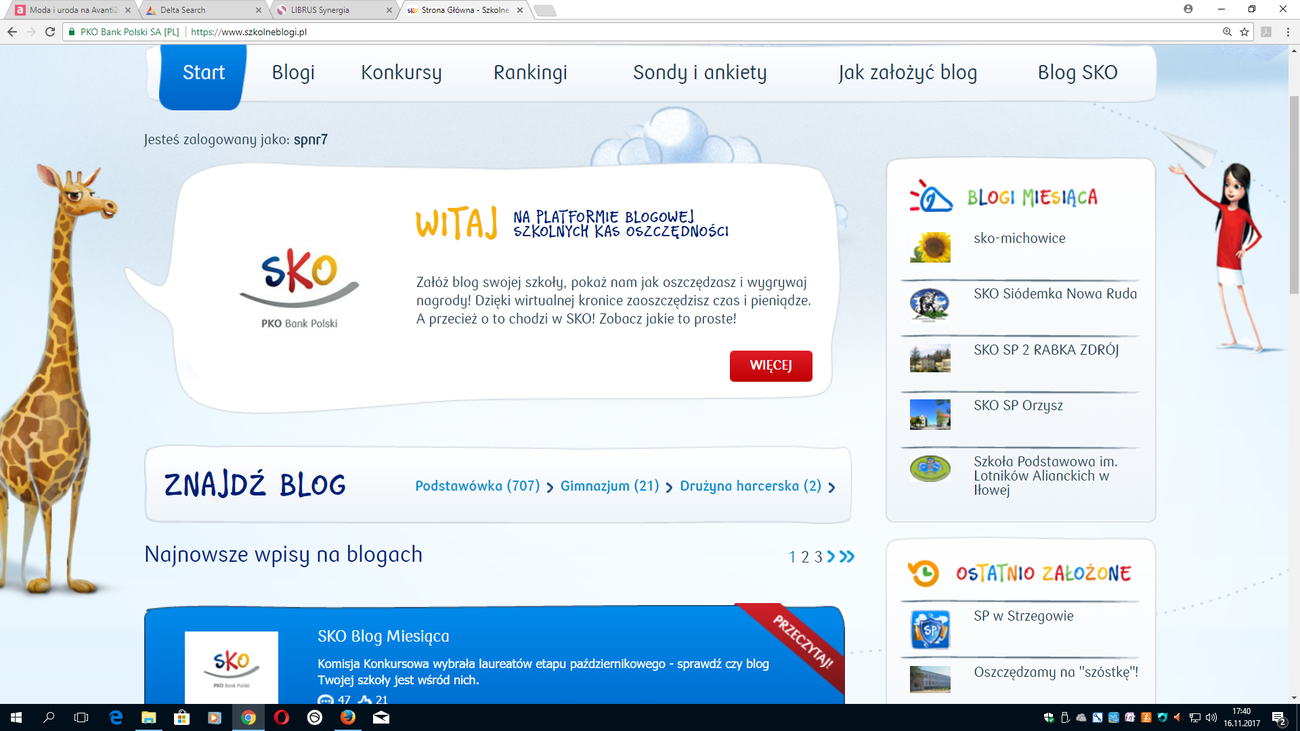Open the SKO SP 2 RABKA ZDRÓJ thumbnail

pos(930,359)
